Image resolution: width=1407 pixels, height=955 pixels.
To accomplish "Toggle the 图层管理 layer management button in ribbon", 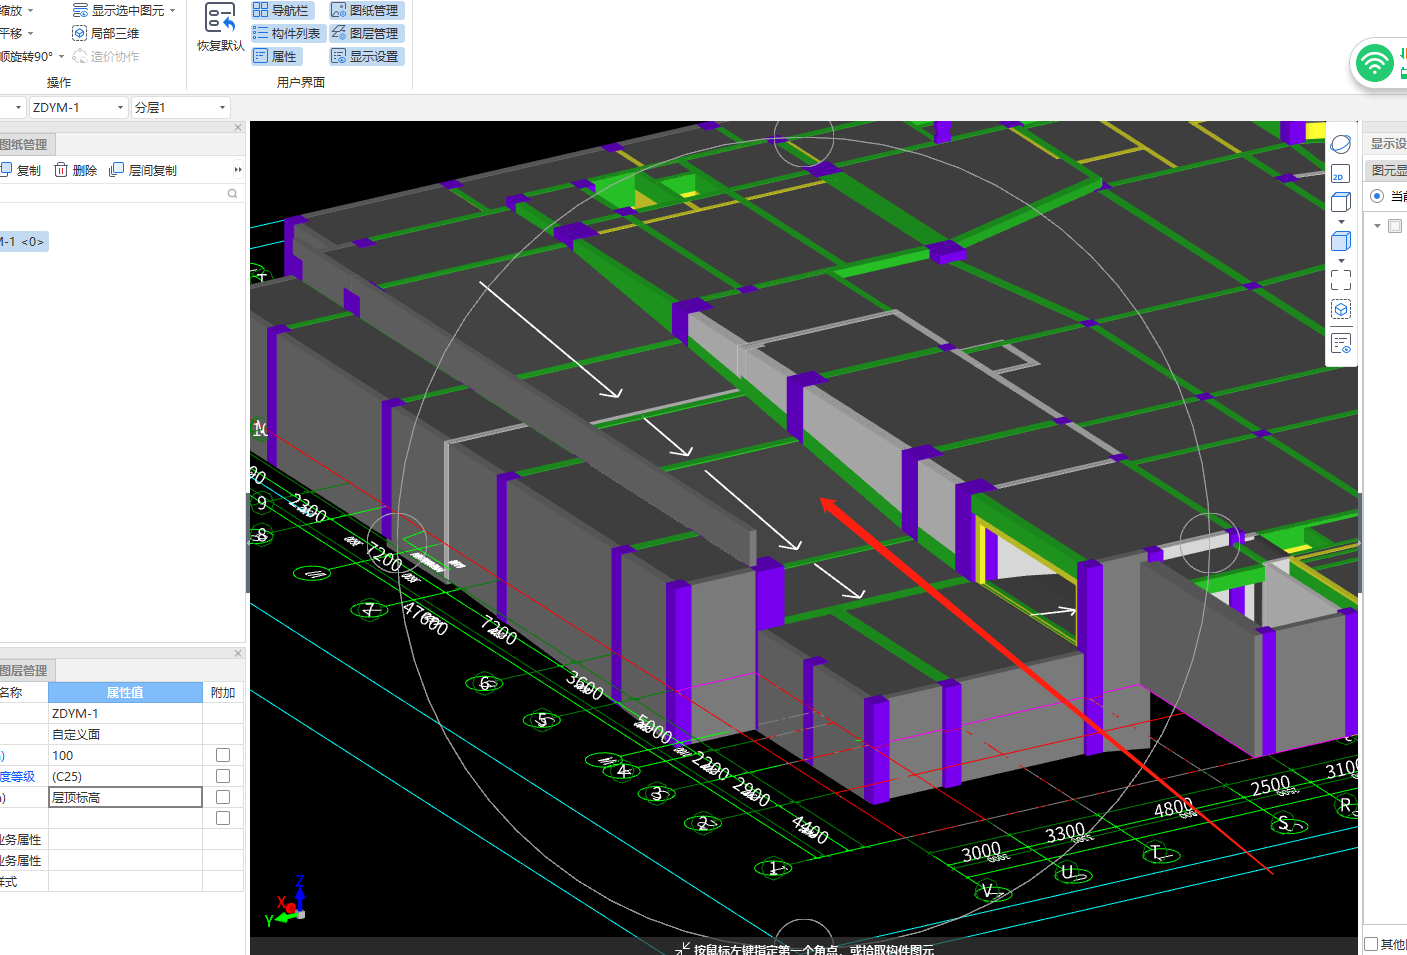I will click(x=365, y=33).
